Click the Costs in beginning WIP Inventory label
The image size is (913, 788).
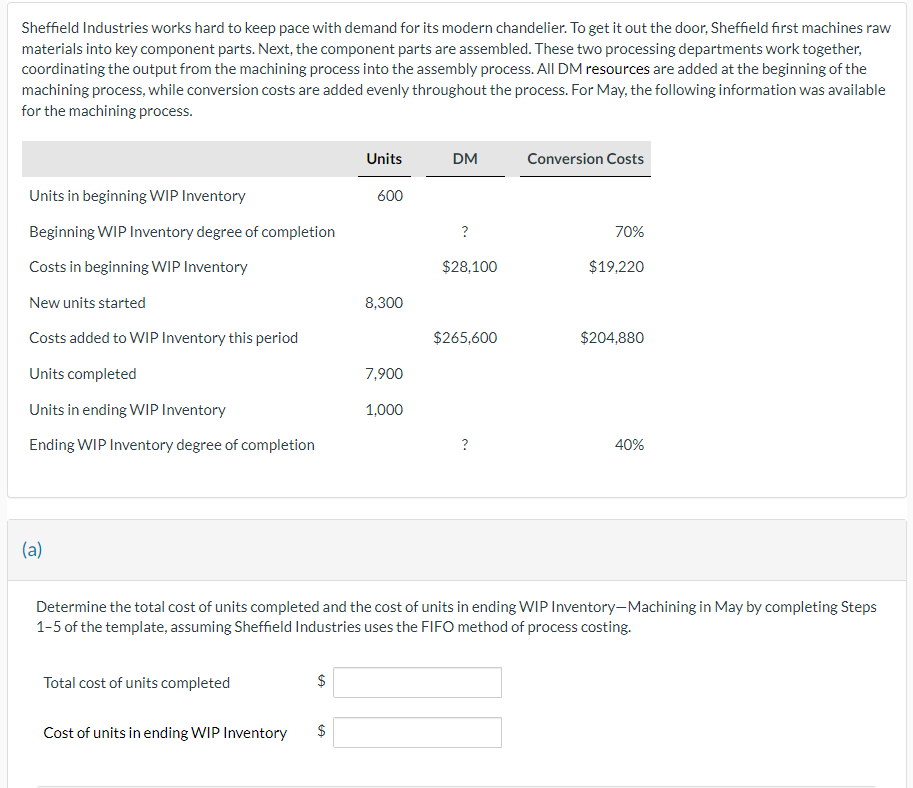[139, 267]
